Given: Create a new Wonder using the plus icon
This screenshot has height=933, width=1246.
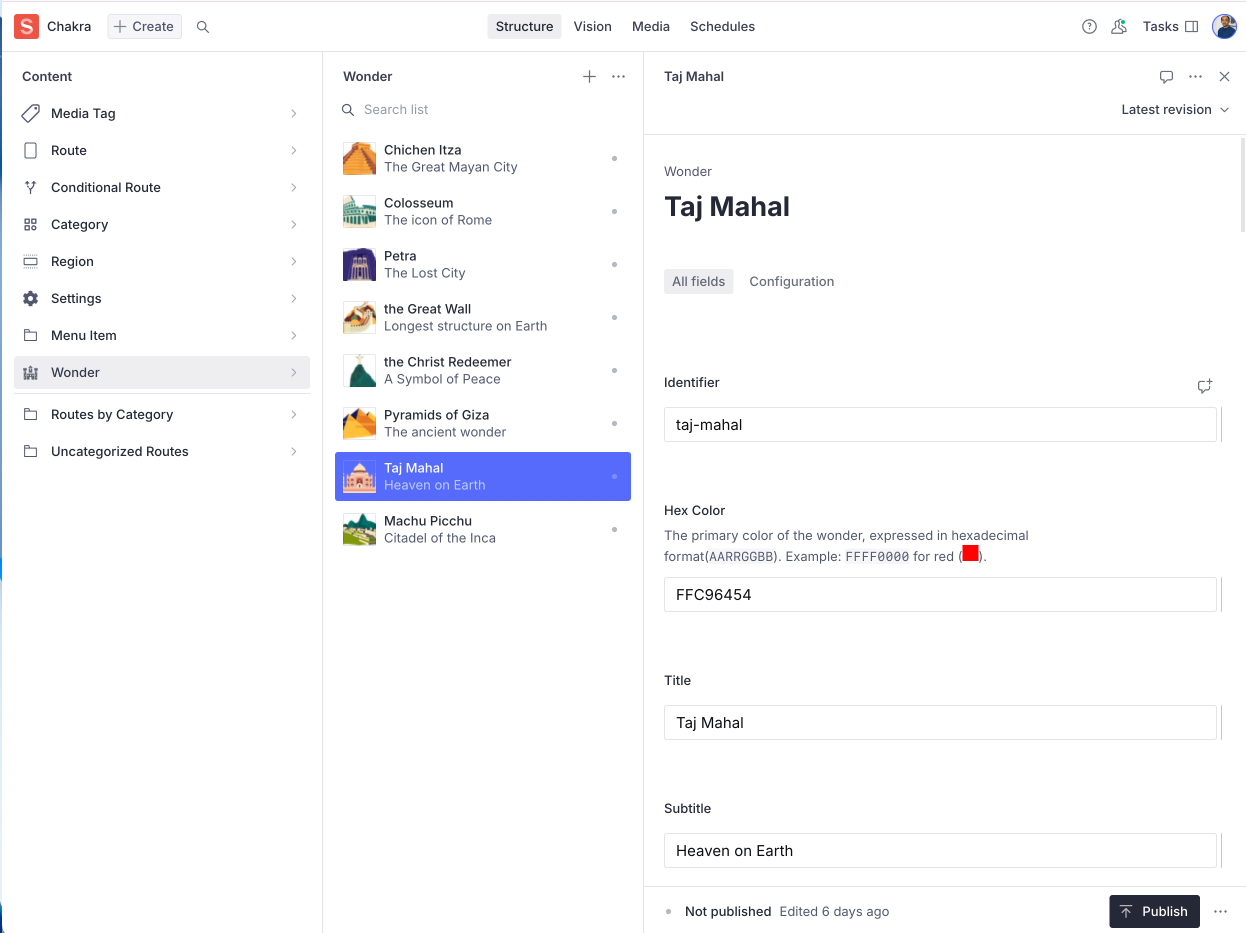Looking at the screenshot, I should tap(589, 76).
